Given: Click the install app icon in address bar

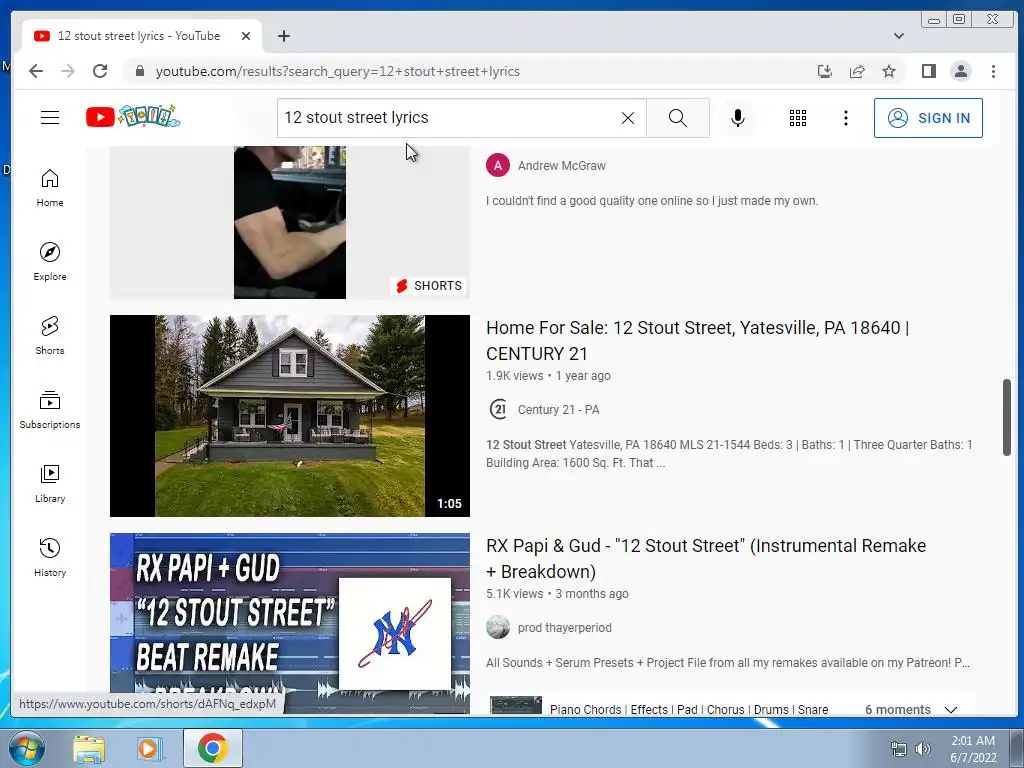Looking at the screenshot, I should (825, 71).
